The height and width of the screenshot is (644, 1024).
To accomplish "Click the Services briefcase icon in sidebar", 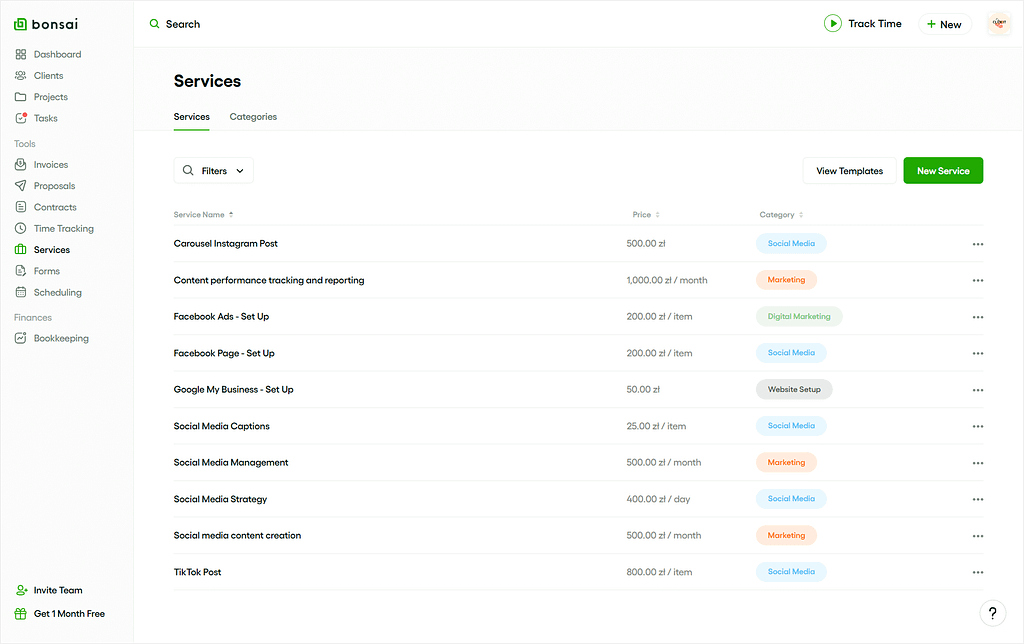I will (x=21, y=250).
